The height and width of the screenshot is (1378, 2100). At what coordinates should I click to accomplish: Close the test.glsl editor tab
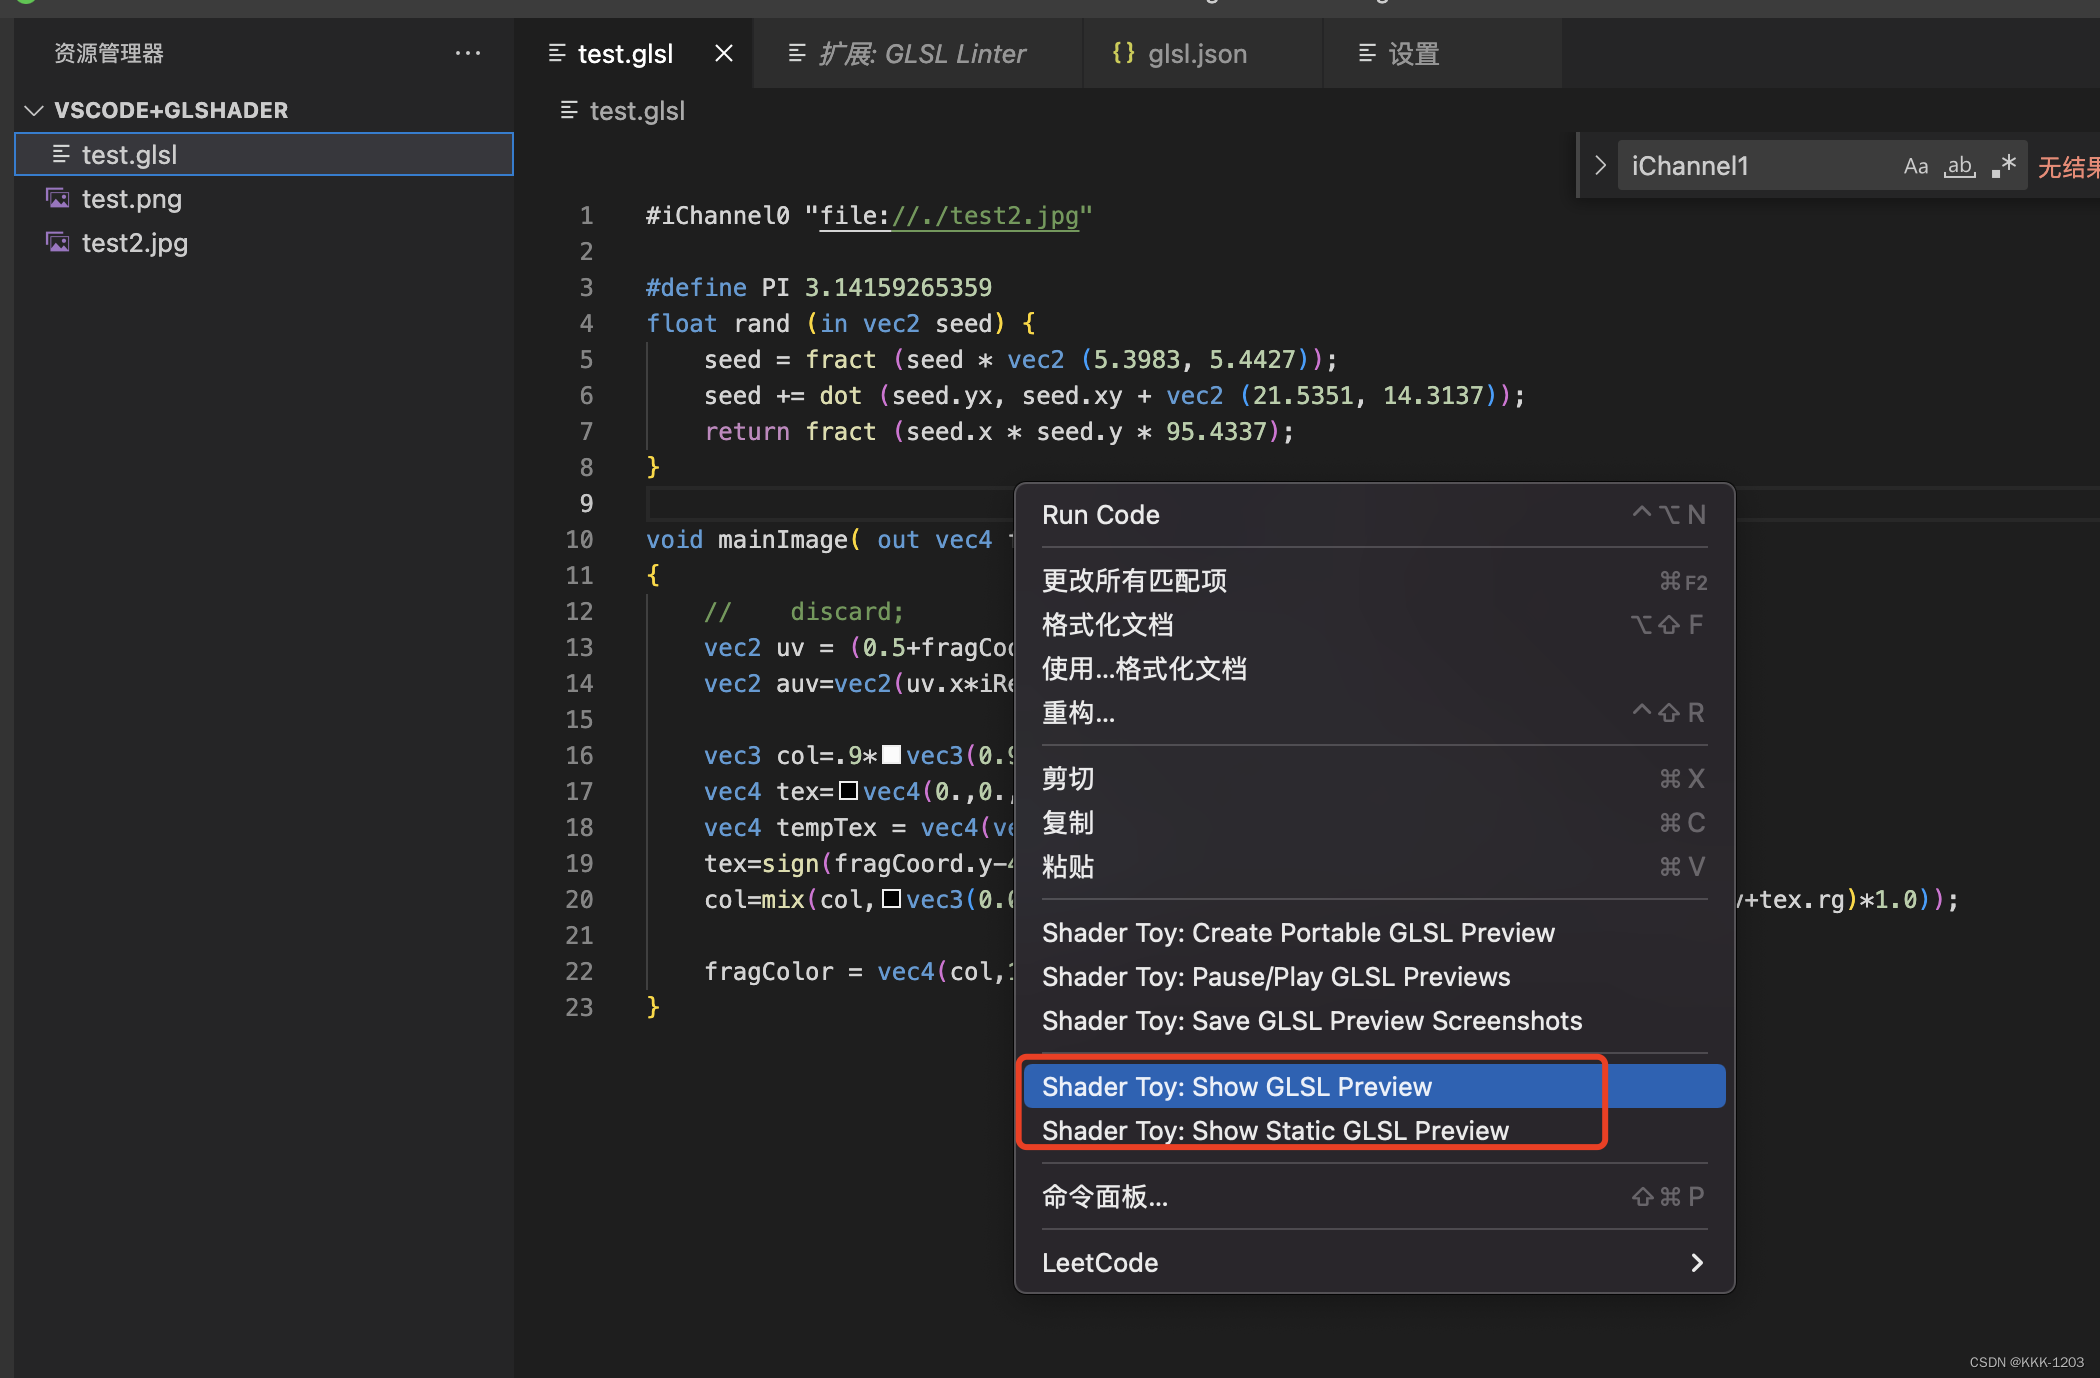pos(724,53)
